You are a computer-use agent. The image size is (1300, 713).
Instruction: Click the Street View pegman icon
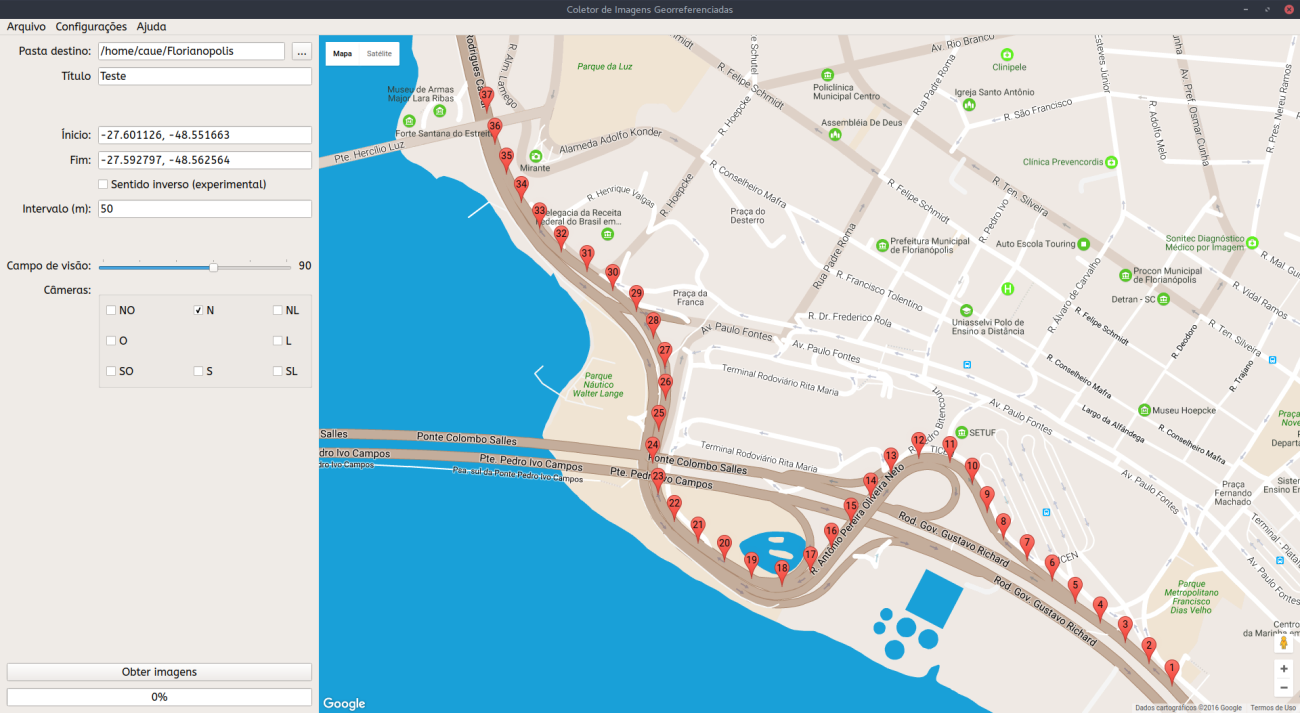click(1284, 642)
